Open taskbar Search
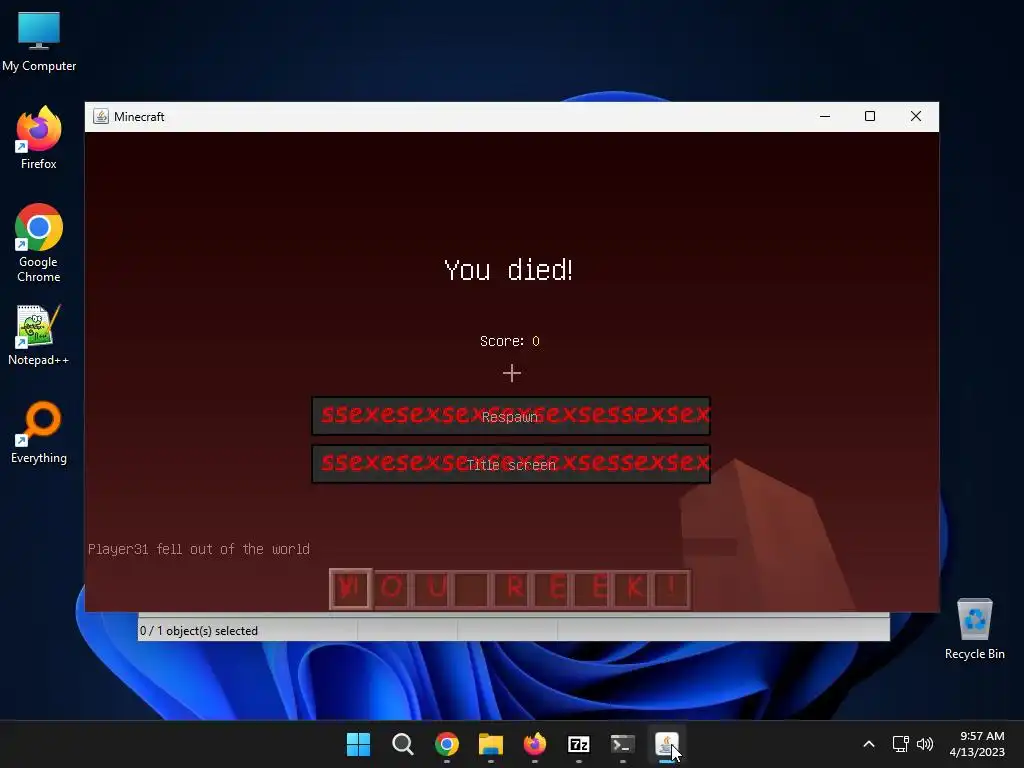Screen dimensions: 1024x768 click(402, 744)
